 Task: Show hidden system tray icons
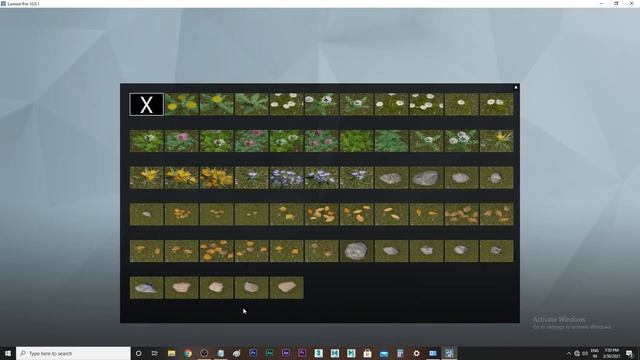569,353
